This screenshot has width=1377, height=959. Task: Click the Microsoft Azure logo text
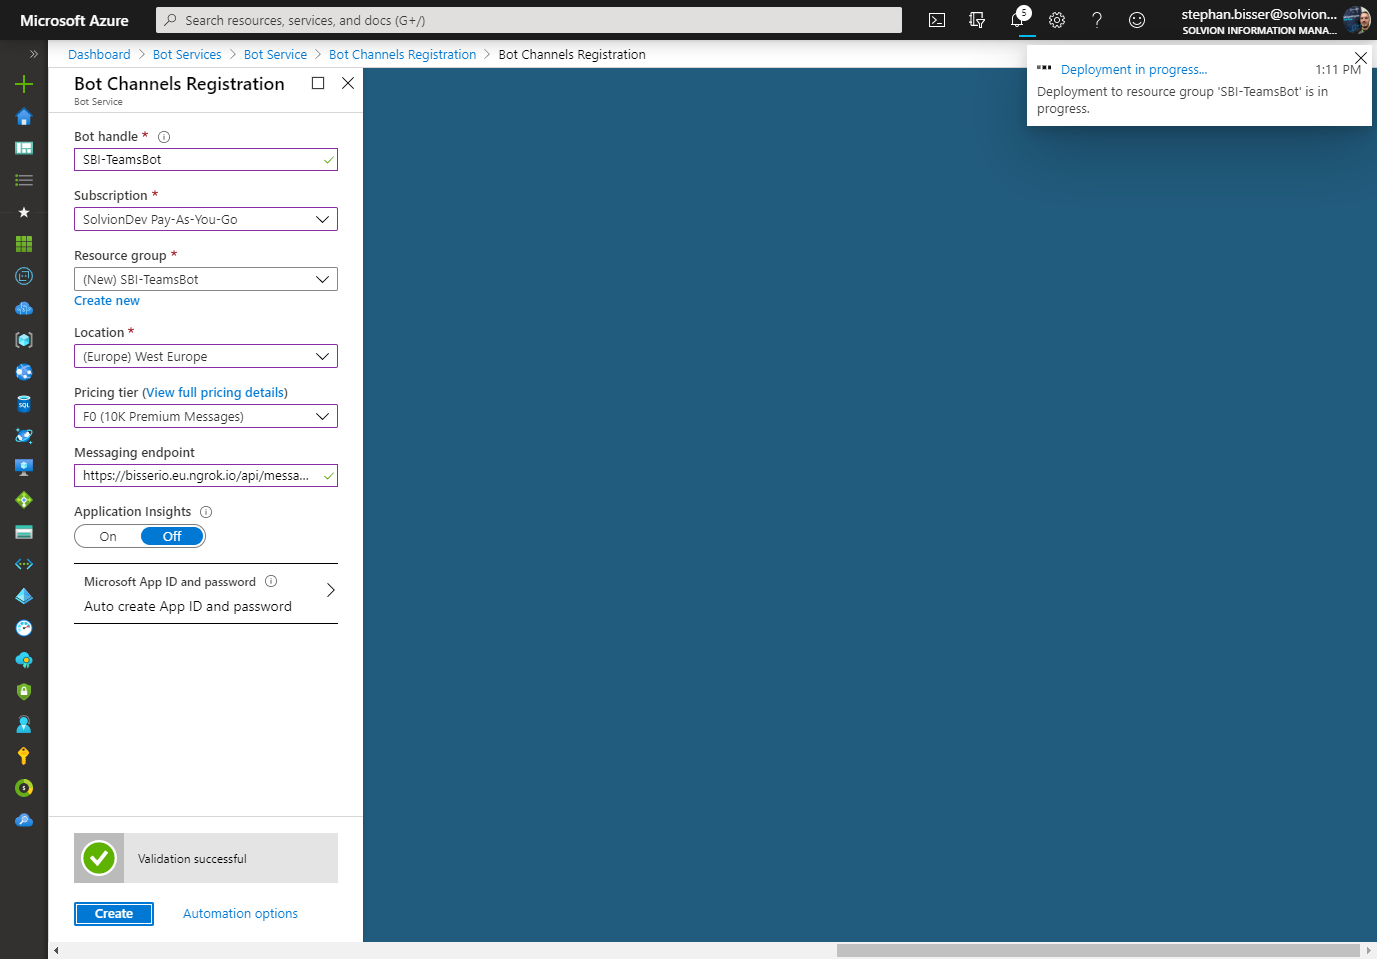[74, 20]
